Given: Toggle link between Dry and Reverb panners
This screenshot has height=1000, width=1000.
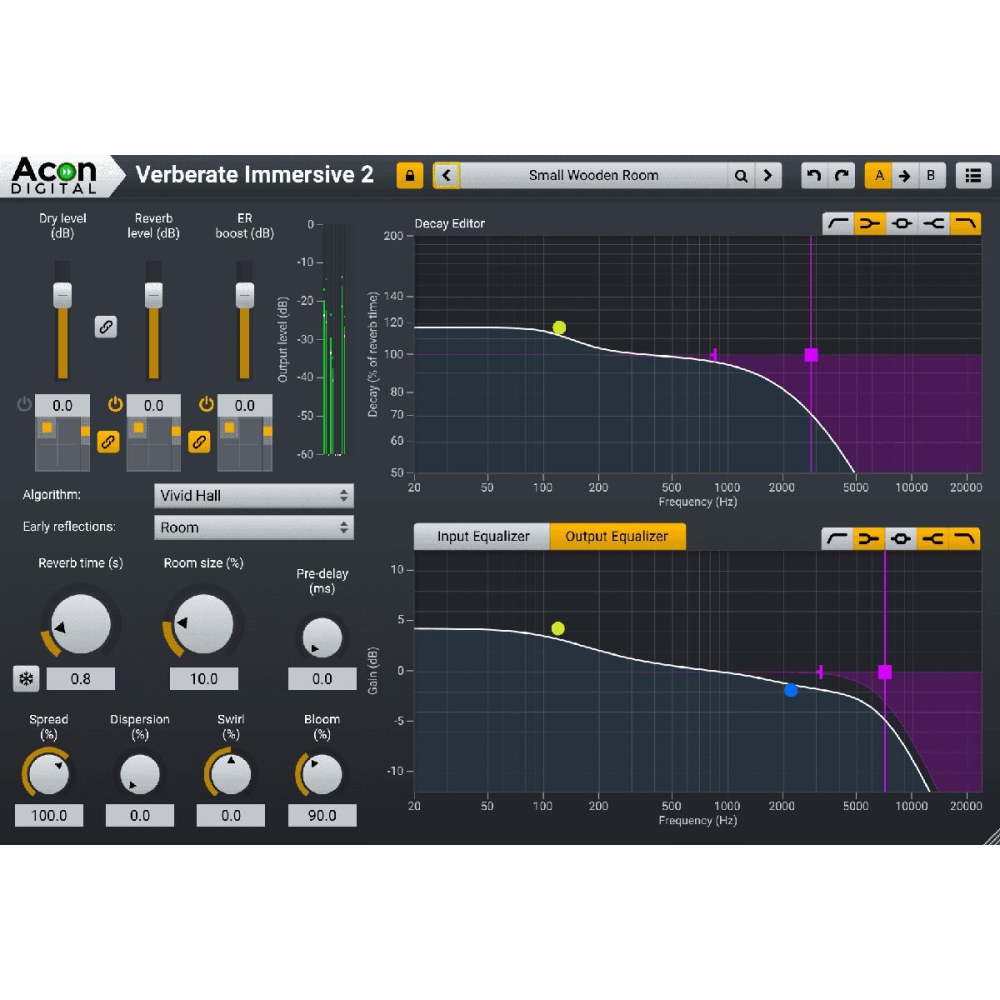Looking at the screenshot, I should click(108, 441).
